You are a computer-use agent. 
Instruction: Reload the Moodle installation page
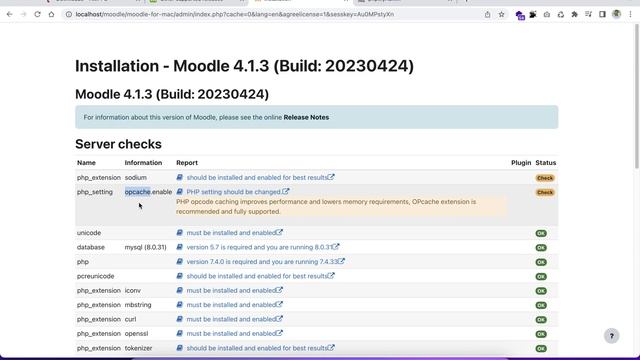pyautogui.click(x=37, y=14)
